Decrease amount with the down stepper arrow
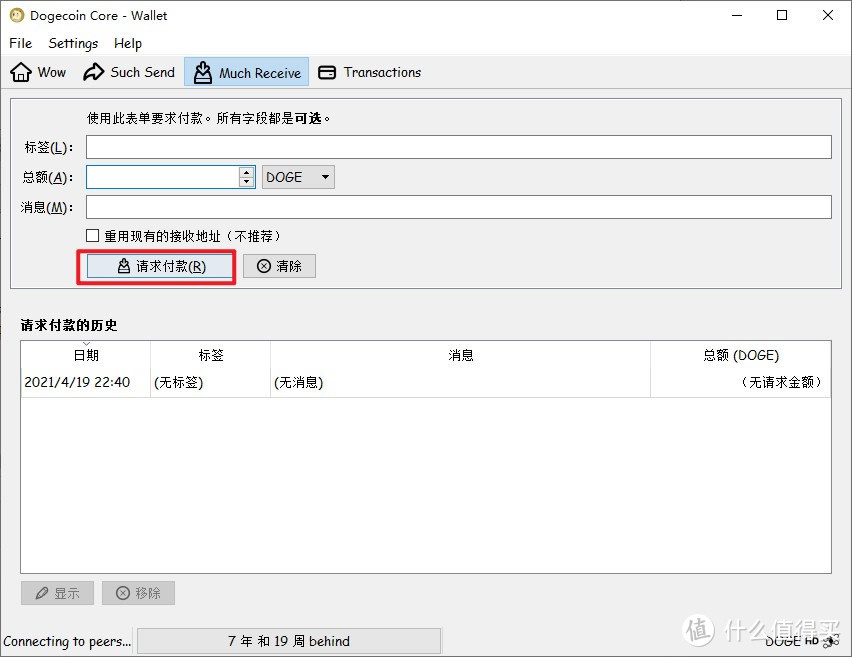The image size is (852, 657). [x=247, y=183]
